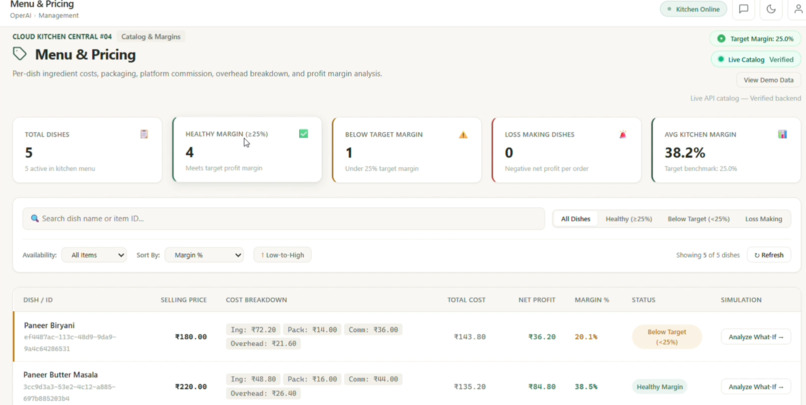Click the ₹180.00 selling price
The width and height of the screenshot is (806, 405).
pyautogui.click(x=191, y=337)
